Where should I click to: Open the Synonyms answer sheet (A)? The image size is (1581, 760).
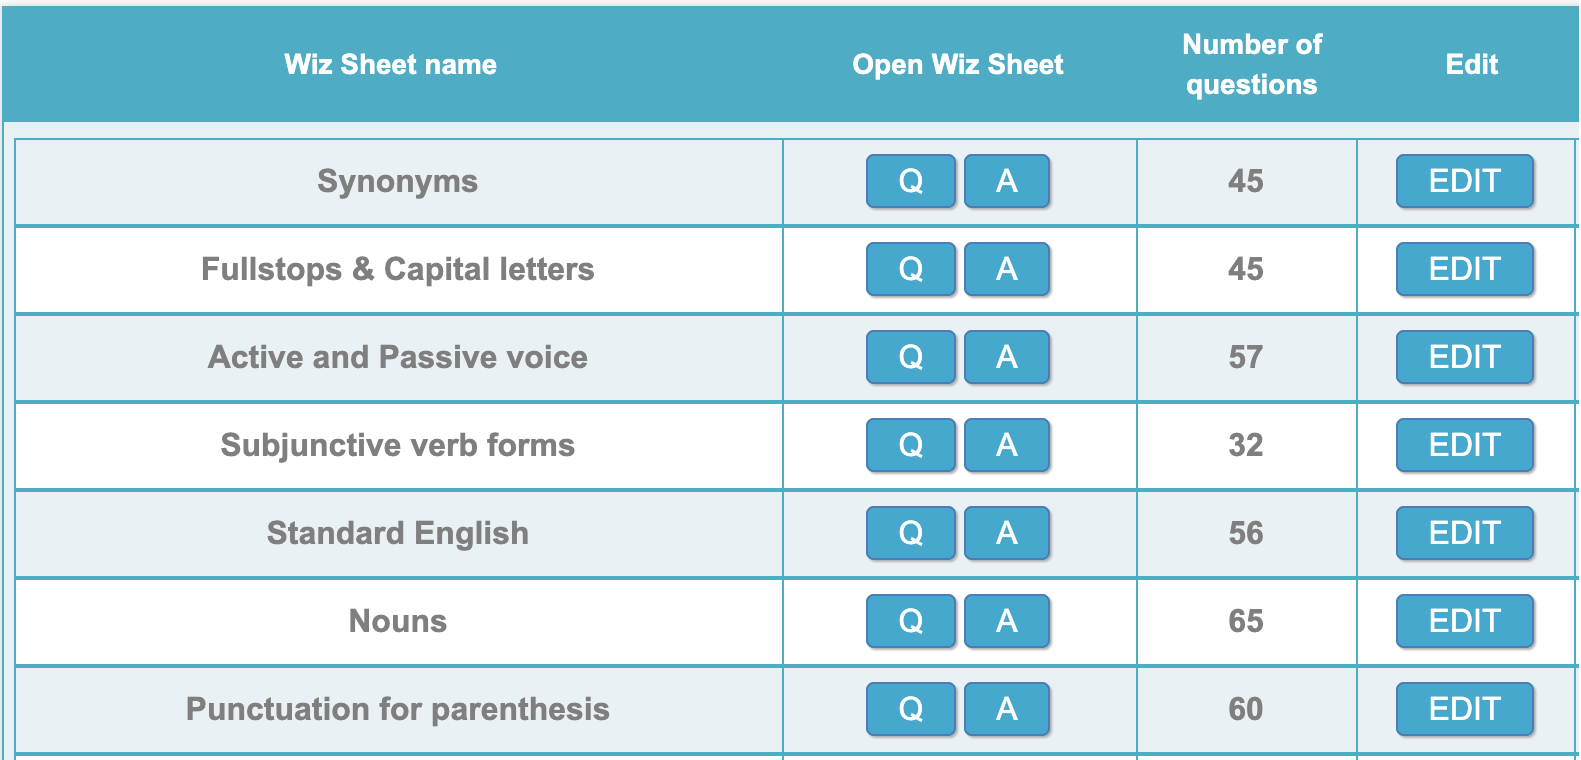pyautogui.click(x=1007, y=181)
